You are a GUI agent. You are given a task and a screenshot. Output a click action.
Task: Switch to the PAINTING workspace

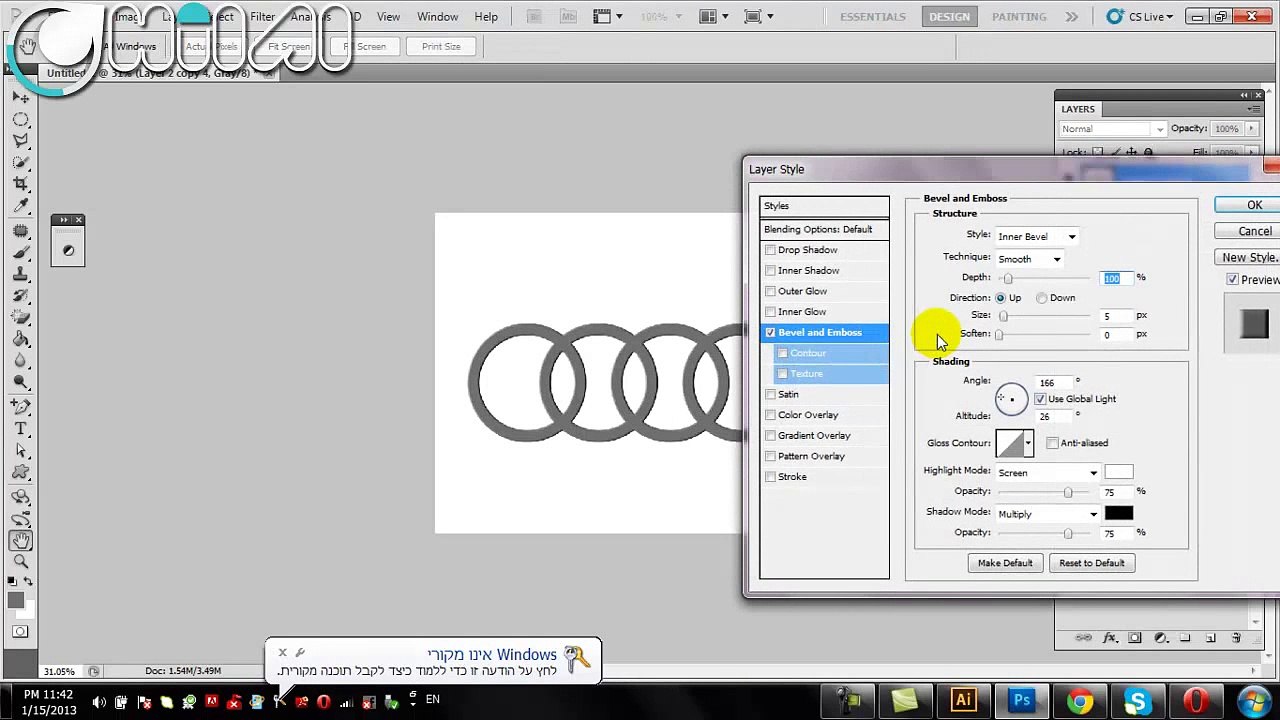tap(1019, 17)
